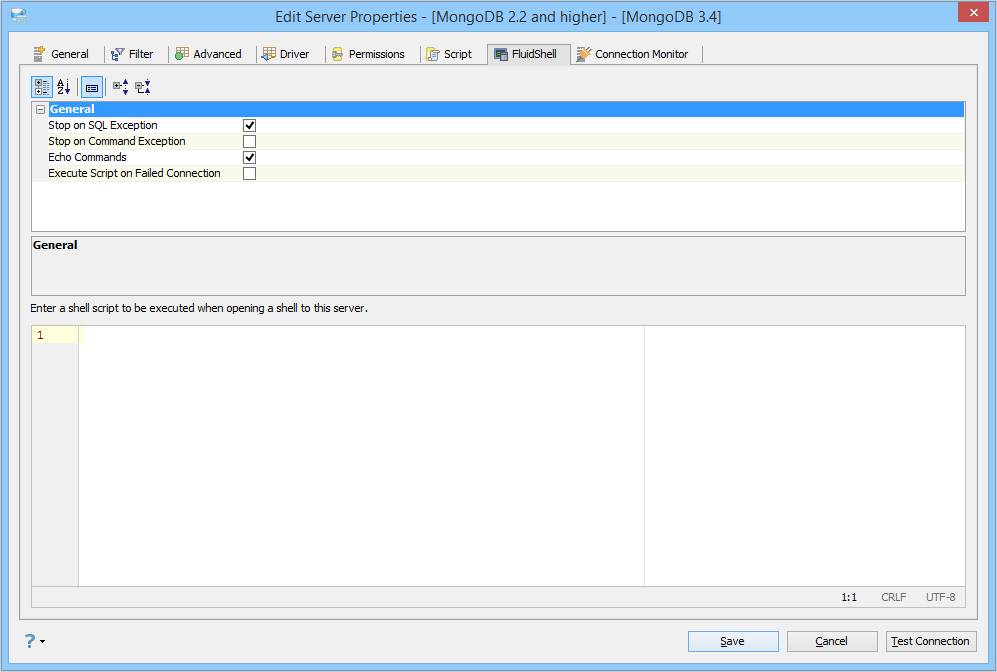Click the 1:1 cursor position indicator
The image size is (997, 672).
pos(849,597)
